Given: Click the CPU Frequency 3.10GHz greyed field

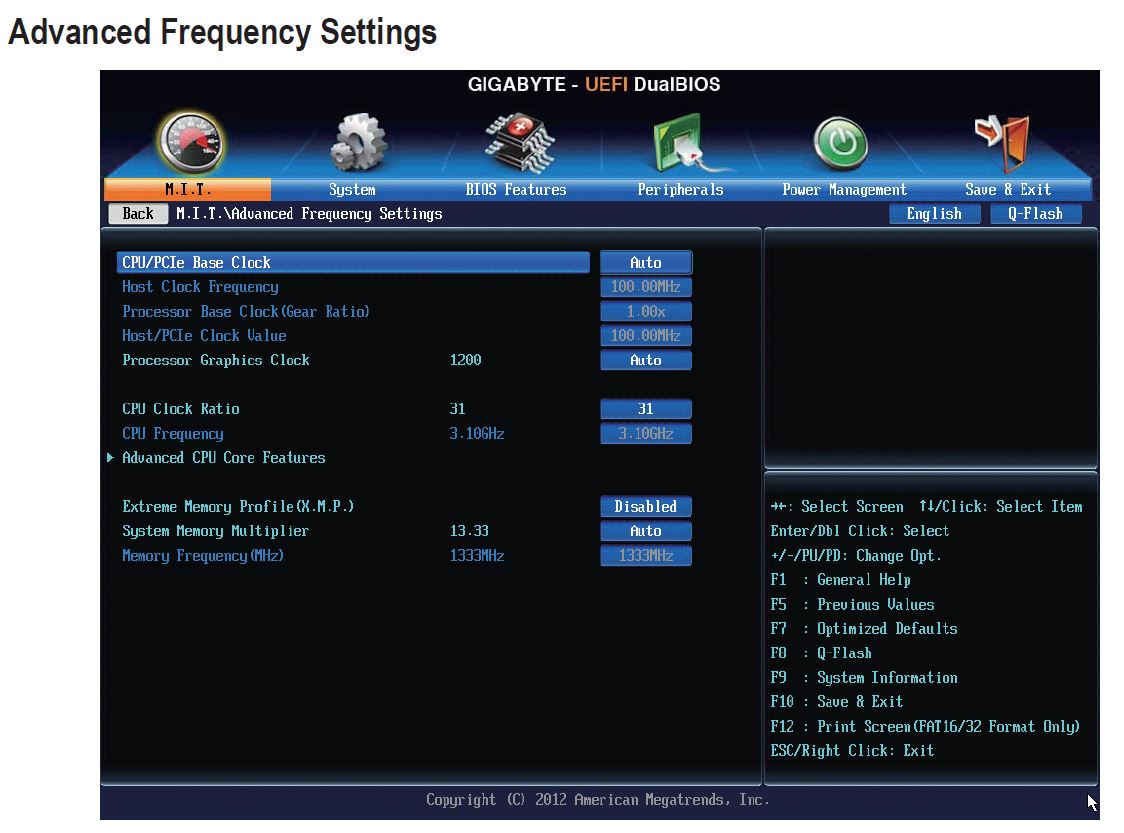Looking at the screenshot, I should pos(646,434).
